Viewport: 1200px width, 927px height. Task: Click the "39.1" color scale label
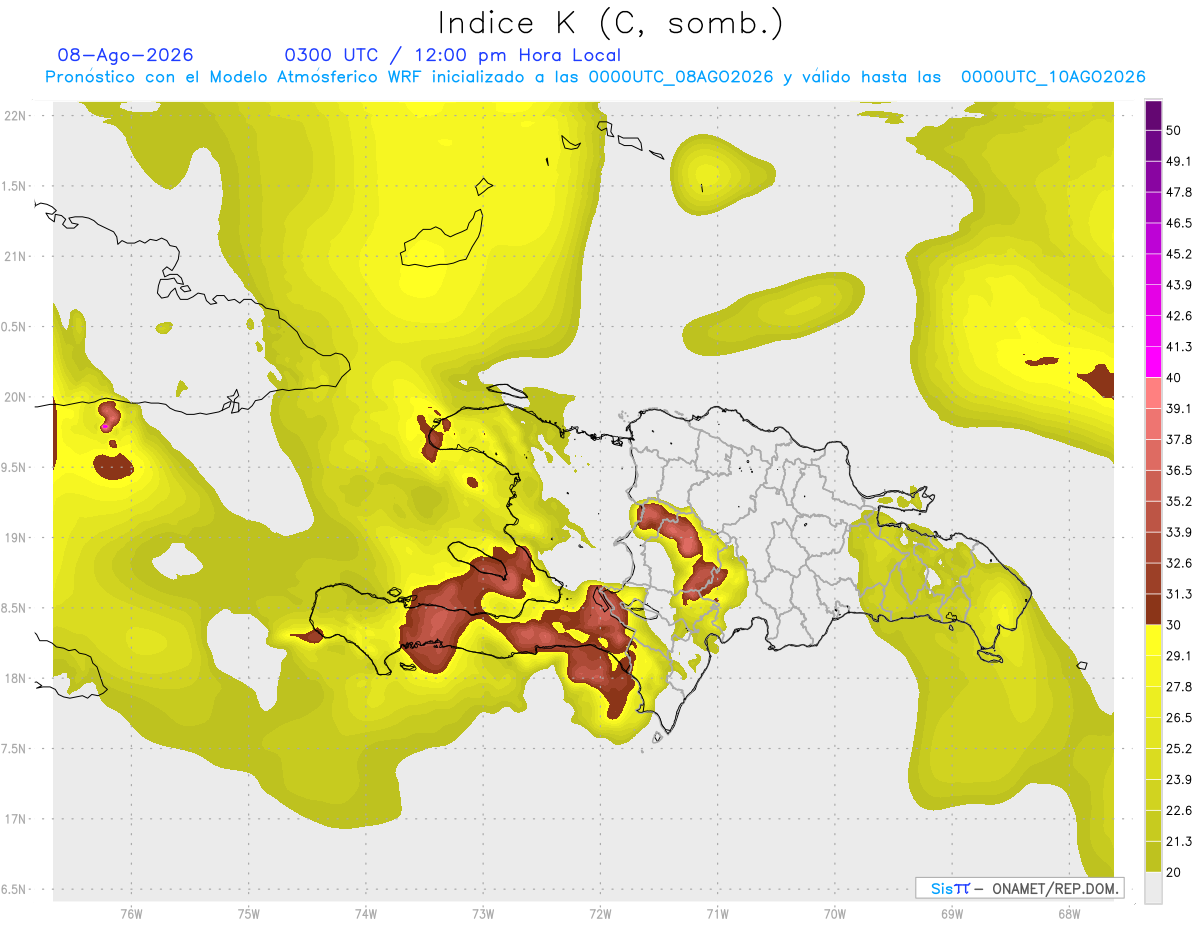pos(1179,408)
